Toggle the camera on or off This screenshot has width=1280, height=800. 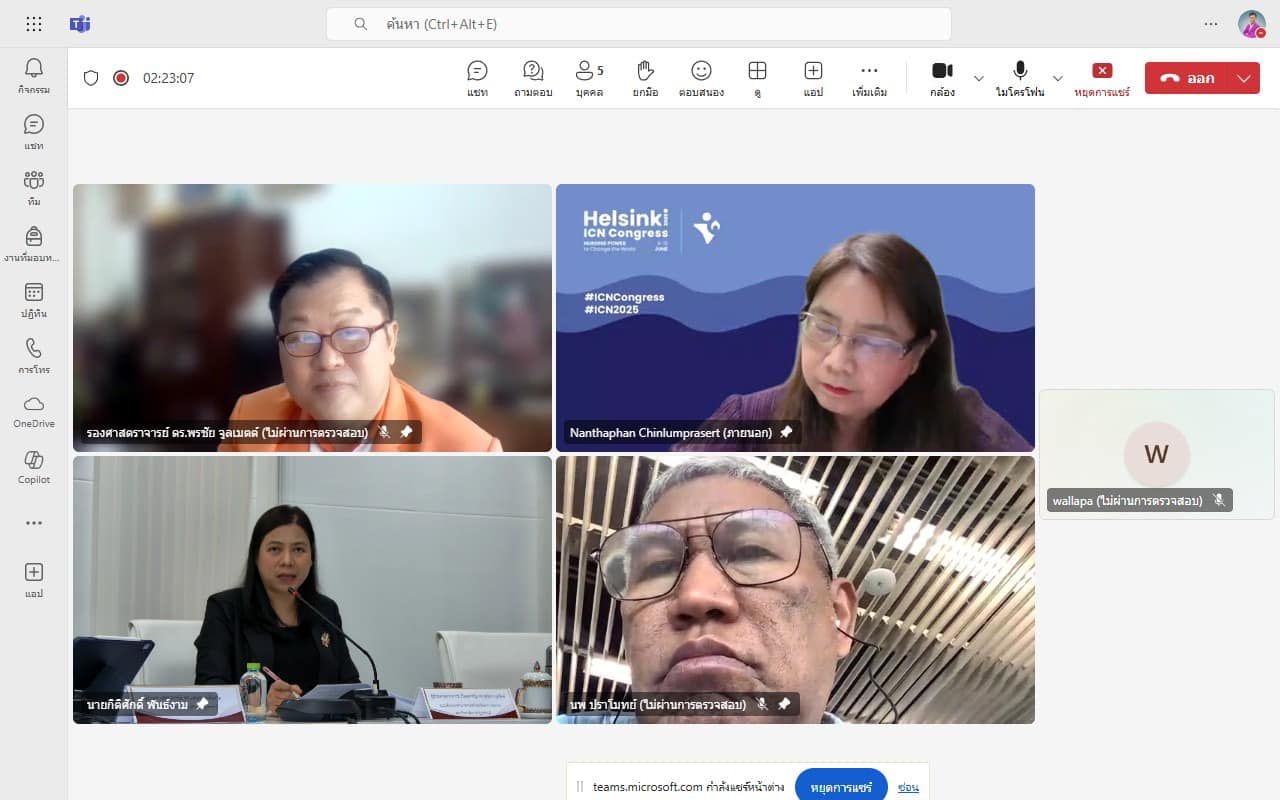941,78
